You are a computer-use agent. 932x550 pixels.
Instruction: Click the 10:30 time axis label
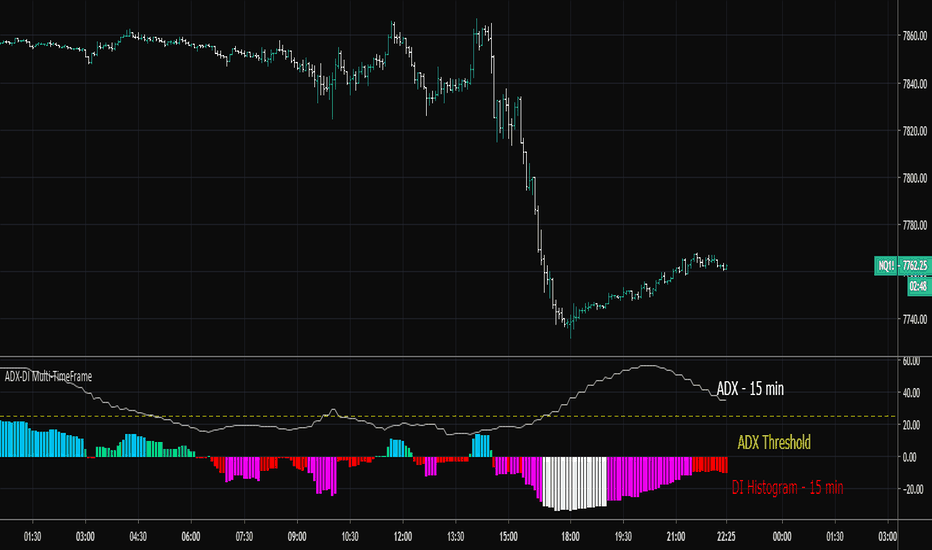point(350,537)
